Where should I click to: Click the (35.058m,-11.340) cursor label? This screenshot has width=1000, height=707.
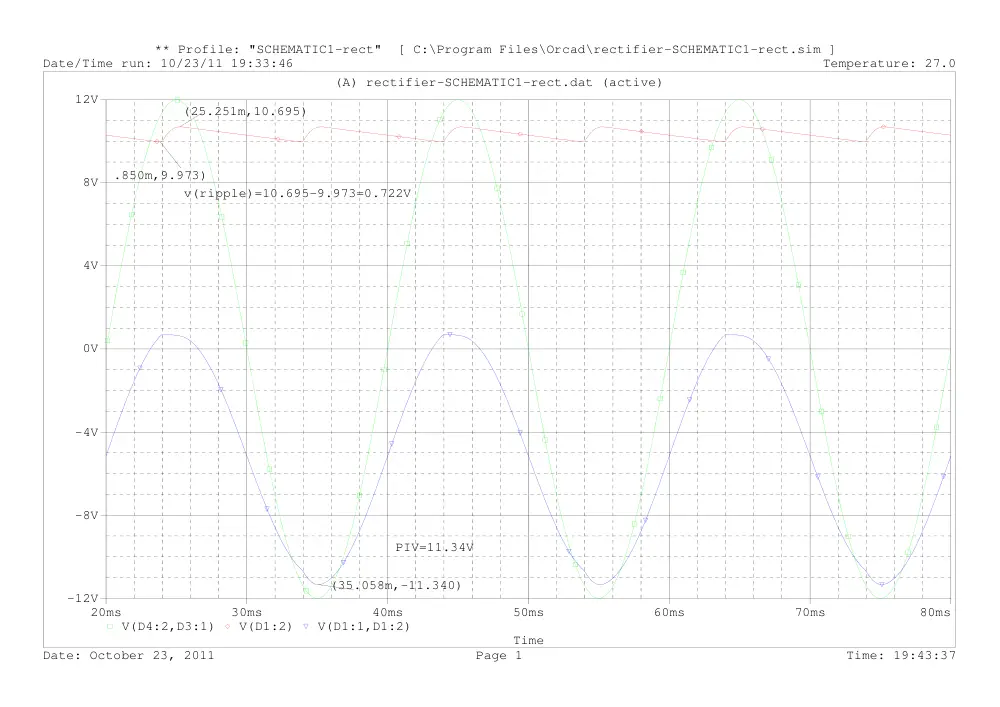[396, 585]
